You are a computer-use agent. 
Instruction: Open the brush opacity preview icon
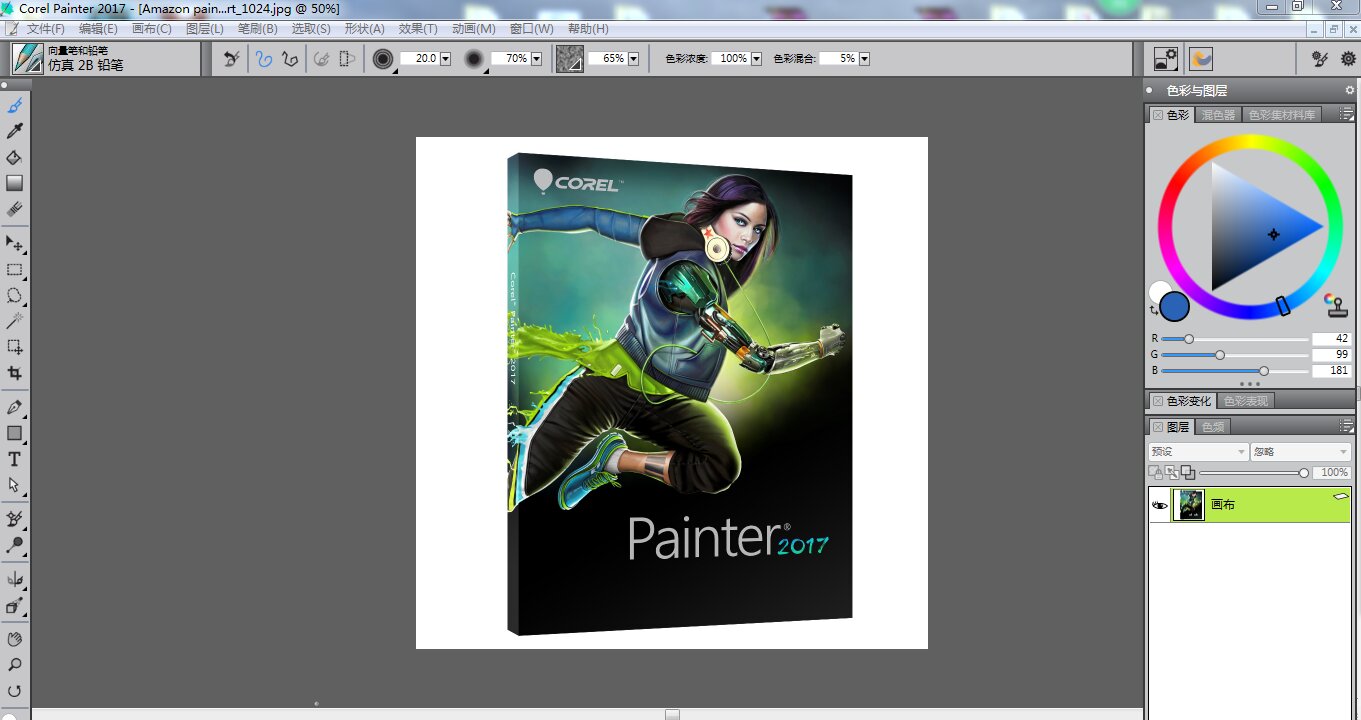(475, 59)
